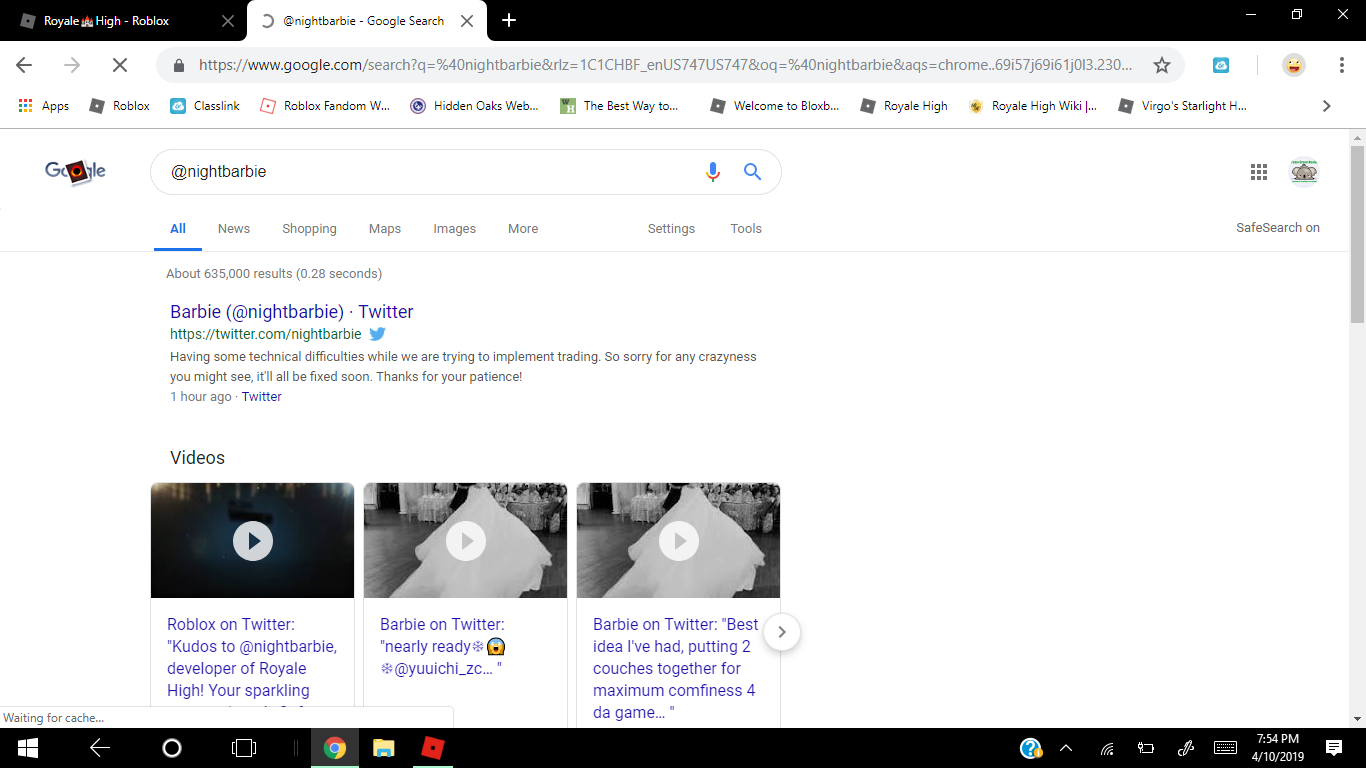Image resolution: width=1366 pixels, height=768 pixels.
Task: Start voice search with the microphone
Action: (x=713, y=172)
